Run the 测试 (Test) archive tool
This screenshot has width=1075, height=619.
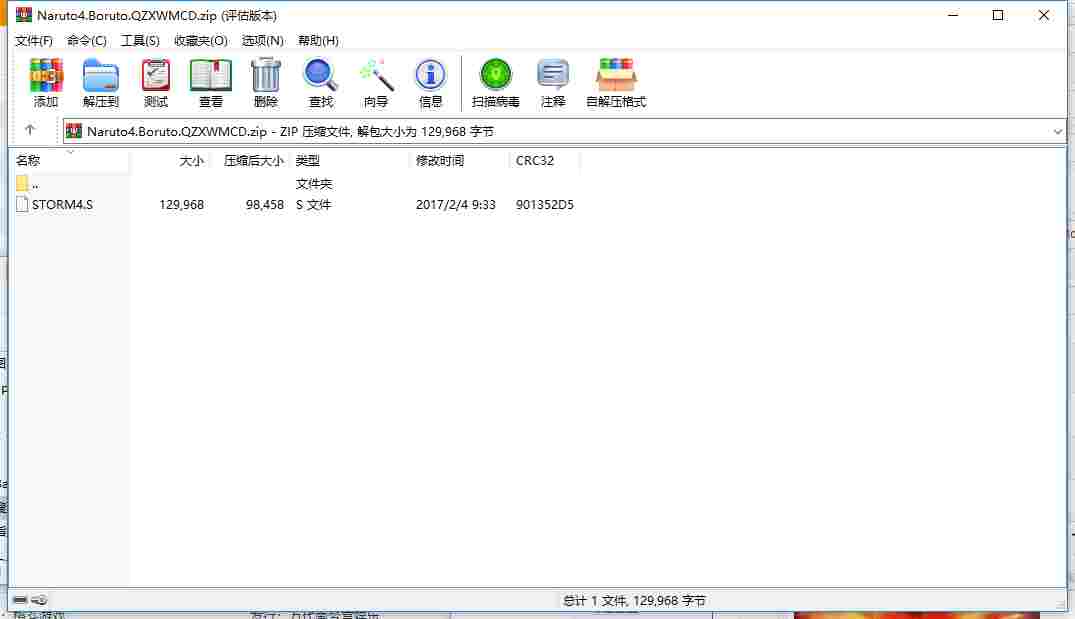tap(156, 83)
